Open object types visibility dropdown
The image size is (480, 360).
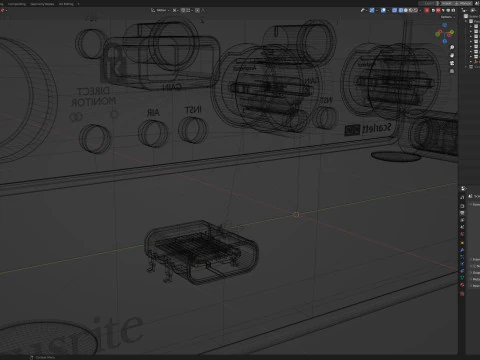(364, 10)
